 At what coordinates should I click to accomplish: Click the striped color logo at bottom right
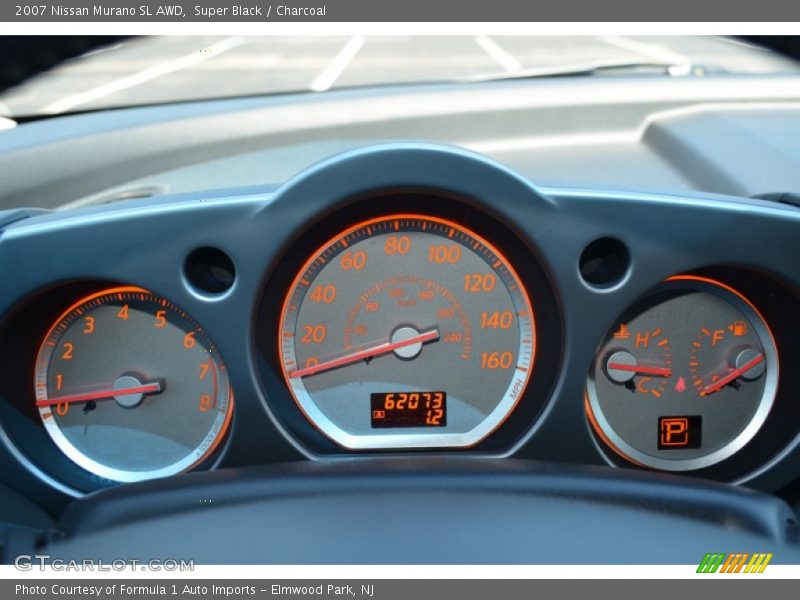click(734, 563)
